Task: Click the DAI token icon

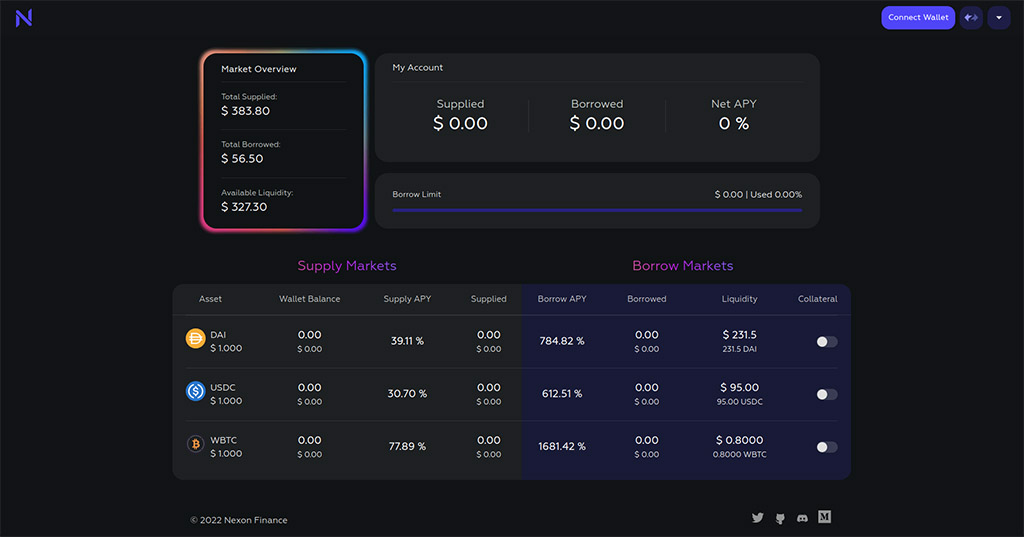Action: coord(196,339)
